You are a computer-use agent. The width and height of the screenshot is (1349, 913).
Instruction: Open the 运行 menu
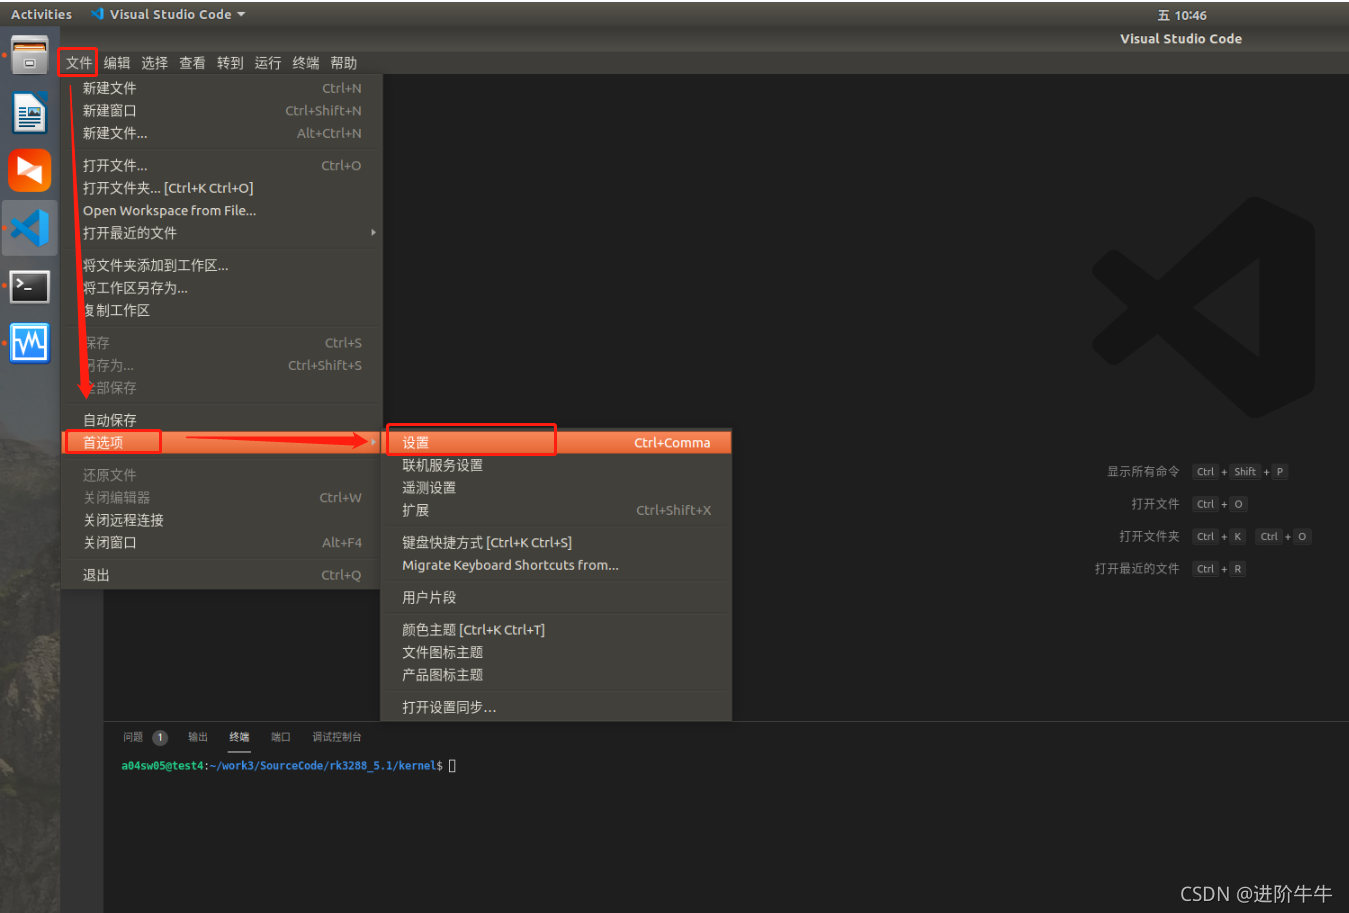(x=268, y=63)
